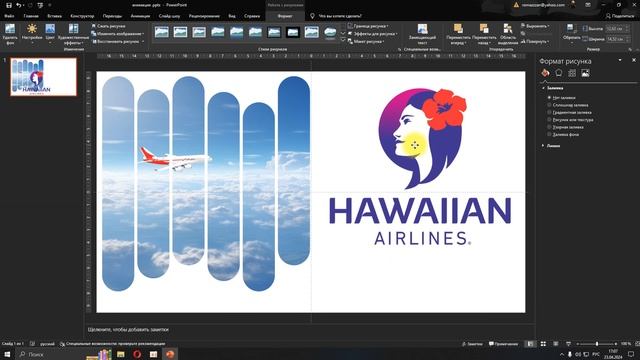640x360 pixels.
Task: Open Picture Layout (Макет рисунка) dropdown
Action: (366, 41)
